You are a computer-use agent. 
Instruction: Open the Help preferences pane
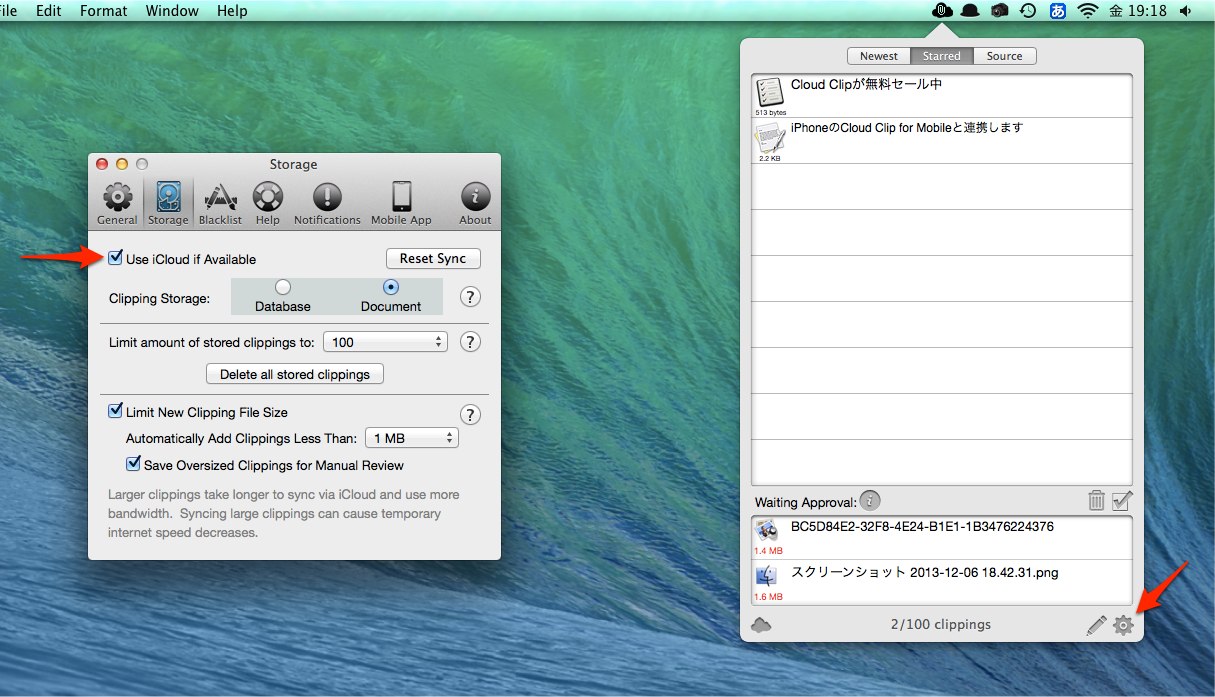267,204
